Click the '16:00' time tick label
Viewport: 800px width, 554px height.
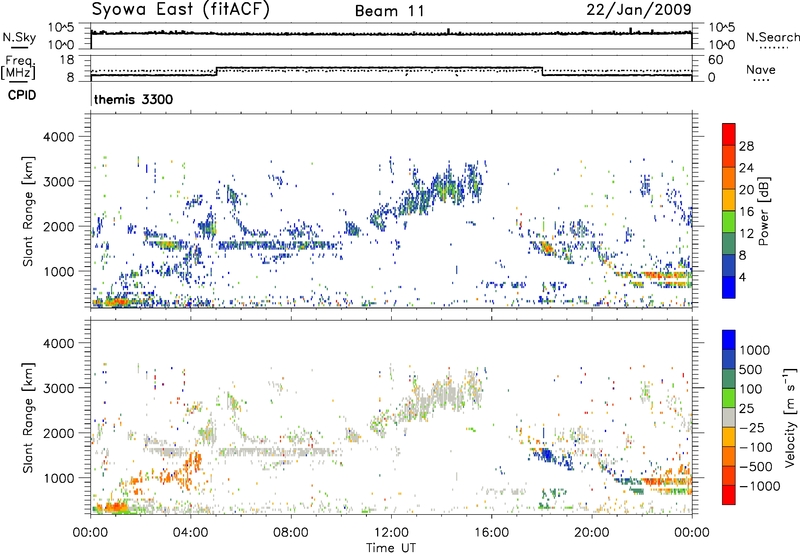coord(491,533)
